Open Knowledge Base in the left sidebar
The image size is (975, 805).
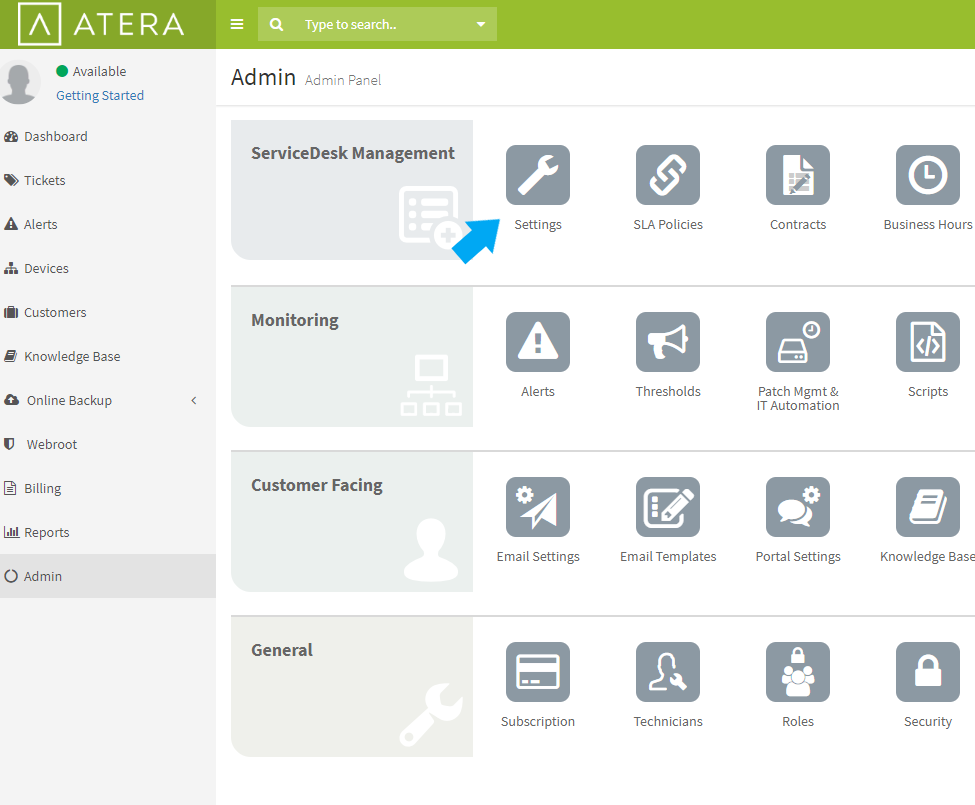click(x=108, y=356)
